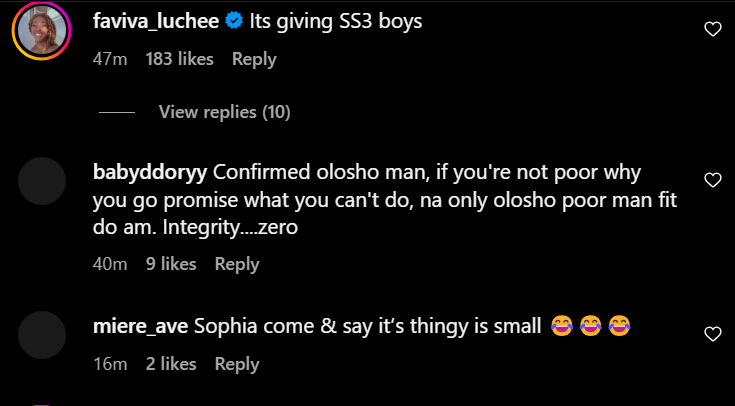The height and width of the screenshot is (406, 735).
Task: Open miere_ave username link
Action: coord(138,326)
